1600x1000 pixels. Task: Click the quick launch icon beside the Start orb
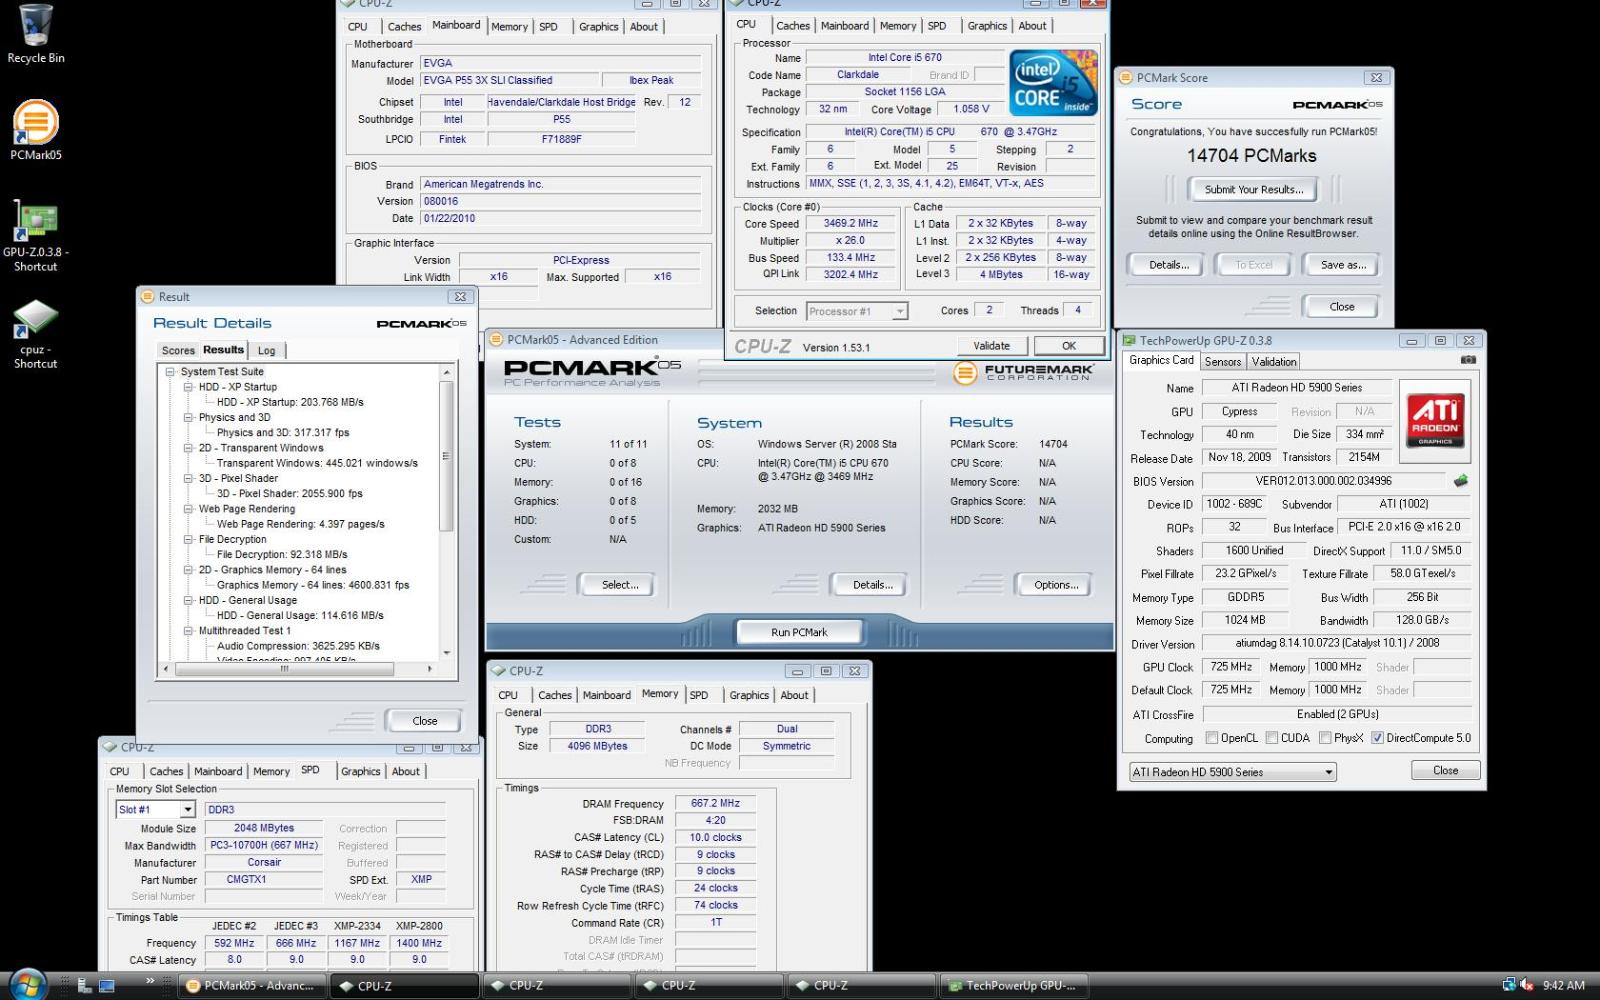[85, 986]
